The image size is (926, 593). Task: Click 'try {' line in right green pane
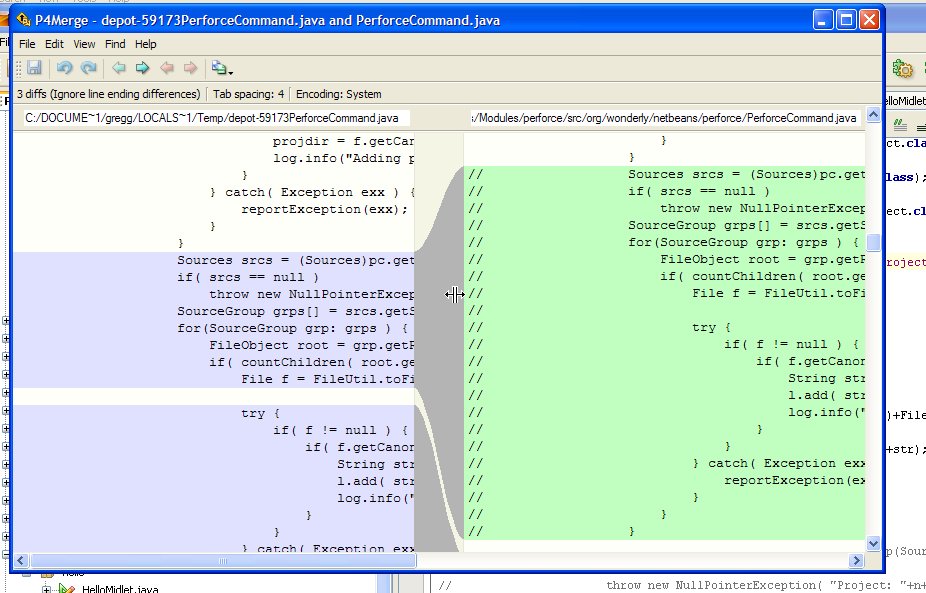pos(712,328)
